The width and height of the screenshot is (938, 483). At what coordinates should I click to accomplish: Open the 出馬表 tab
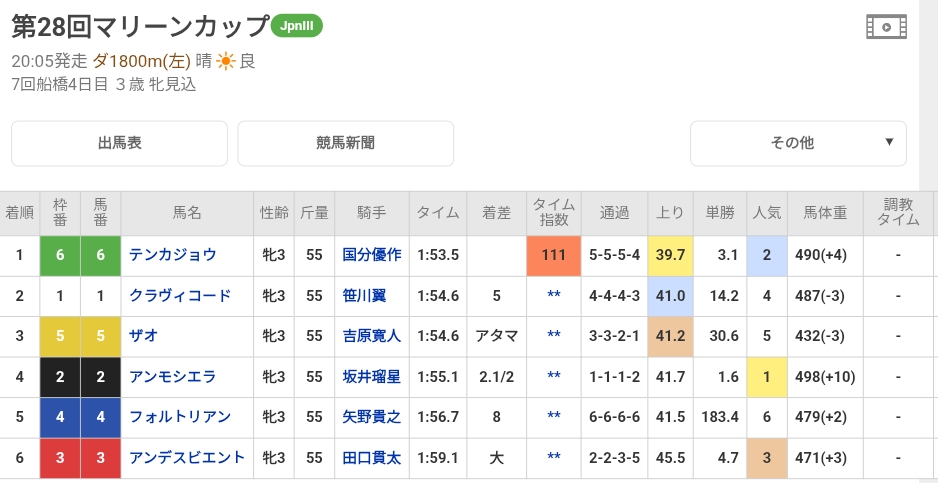(x=119, y=143)
